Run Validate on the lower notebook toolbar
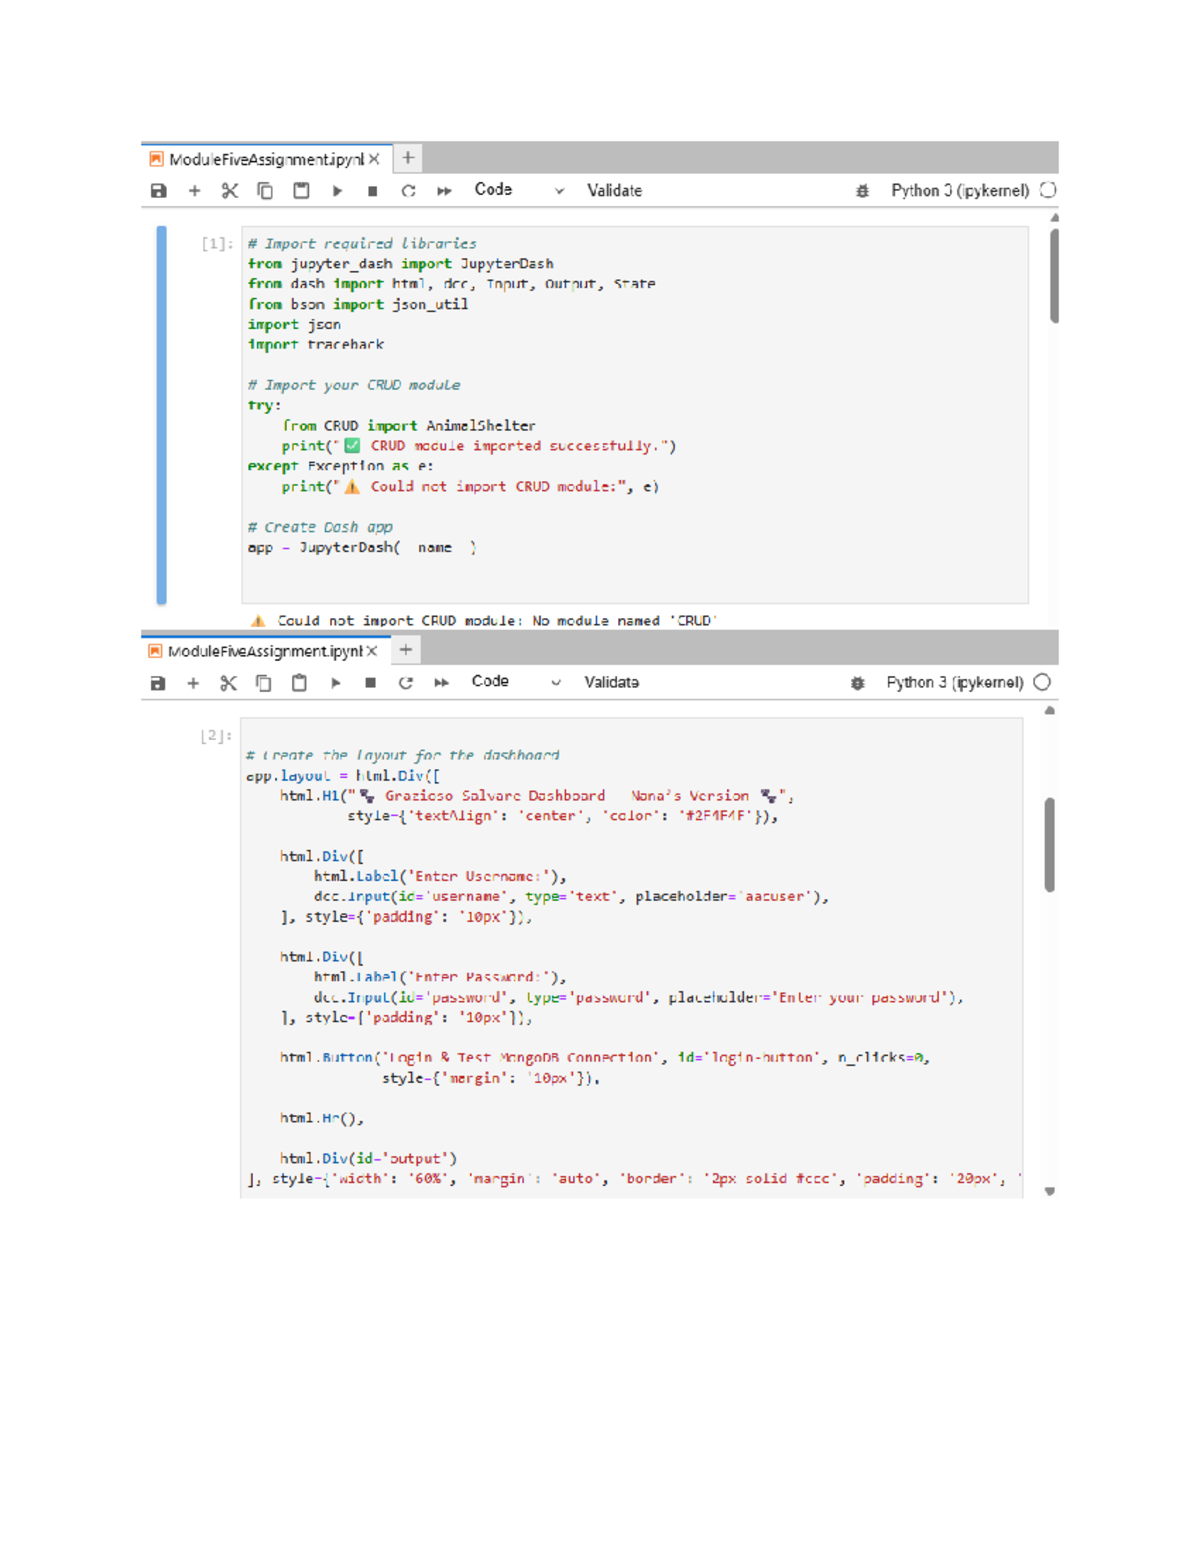Image resolution: width=1200 pixels, height=1553 pixels. (x=611, y=682)
